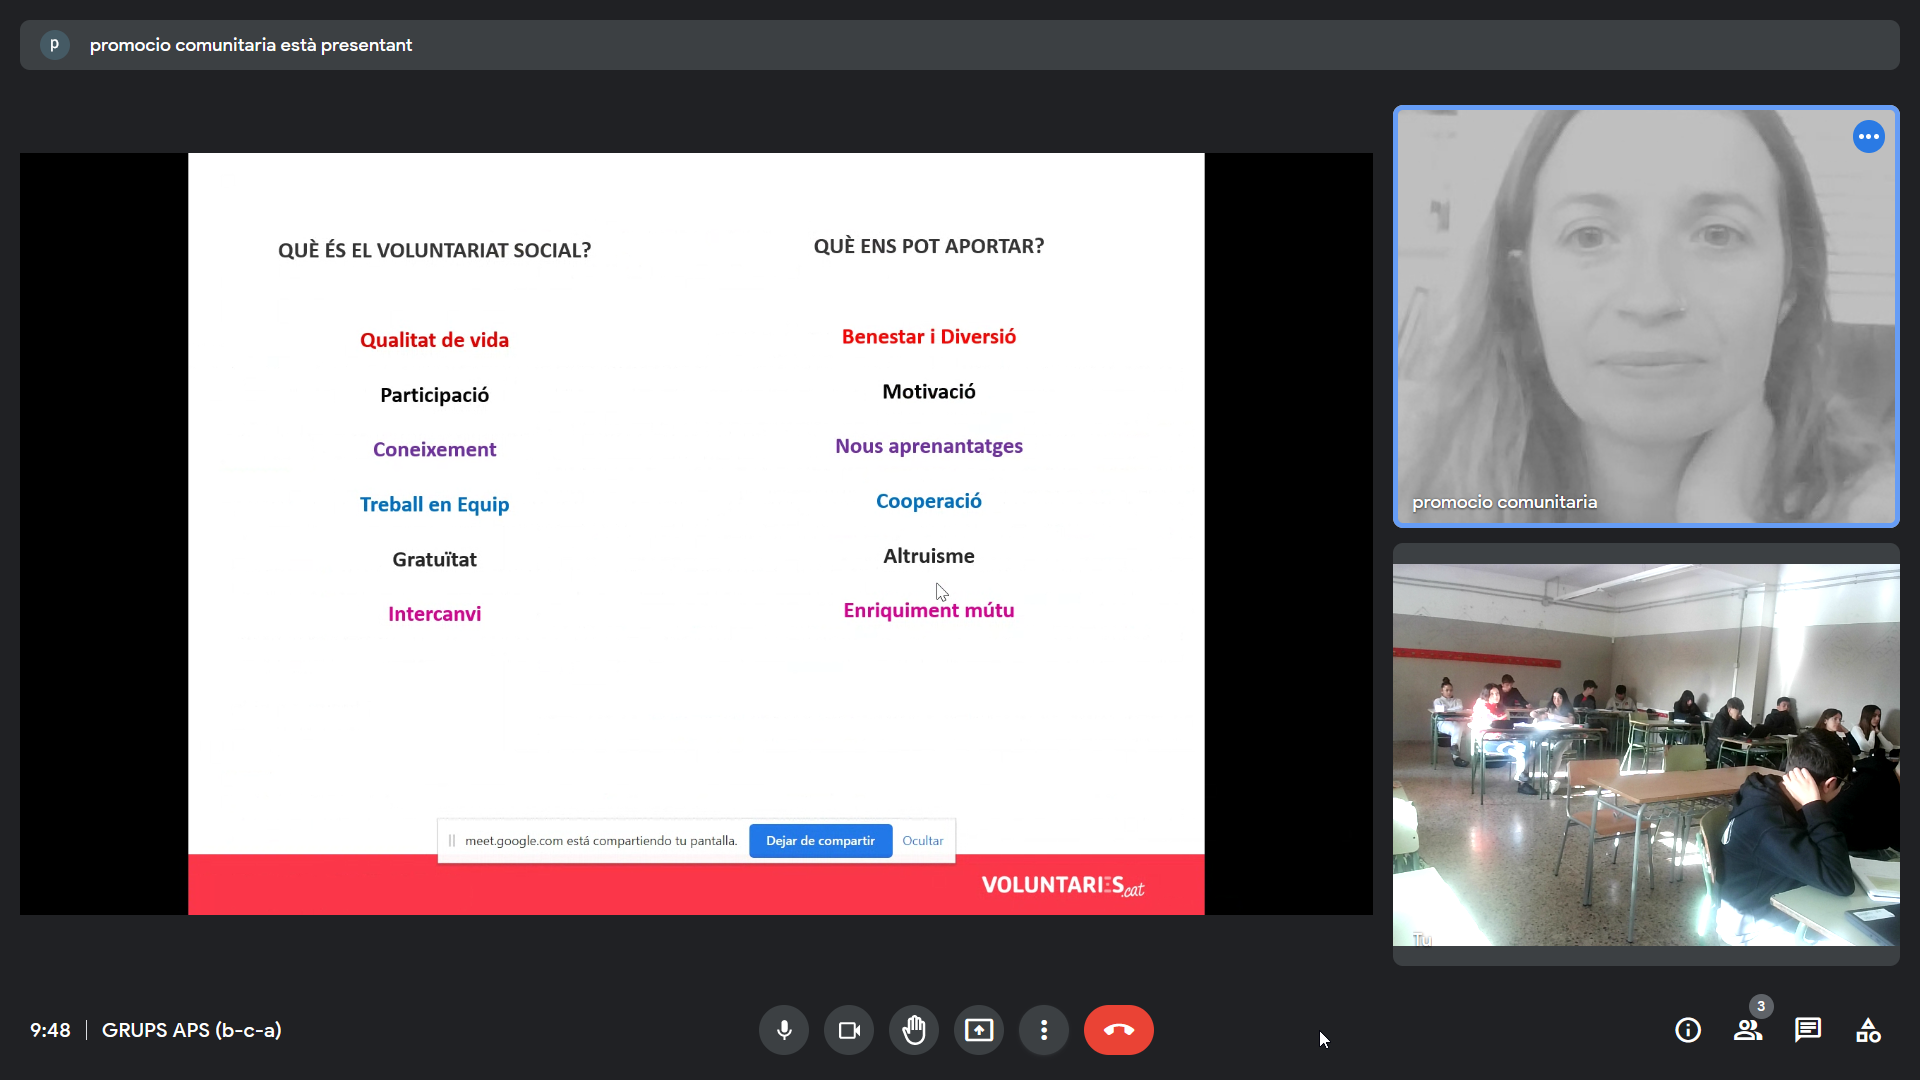Open options on promocio comunitaria tile
The height and width of the screenshot is (1080, 1920).
1868,137
